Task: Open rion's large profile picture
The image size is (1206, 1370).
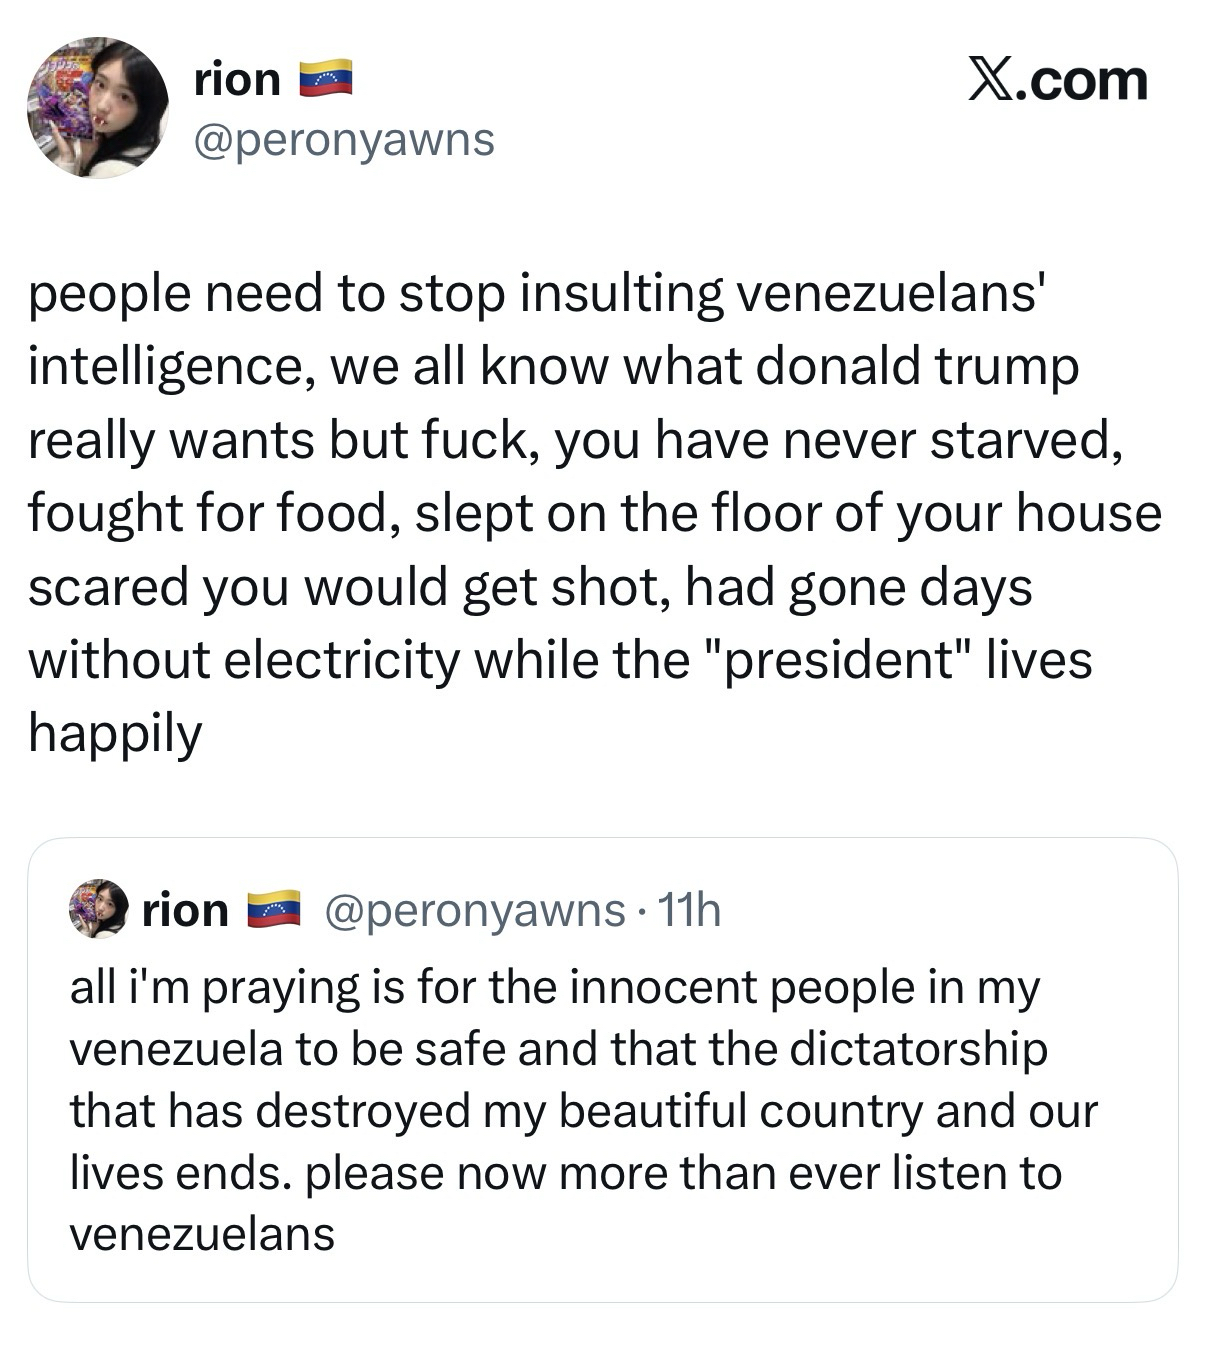Action: tap(97, 108)
